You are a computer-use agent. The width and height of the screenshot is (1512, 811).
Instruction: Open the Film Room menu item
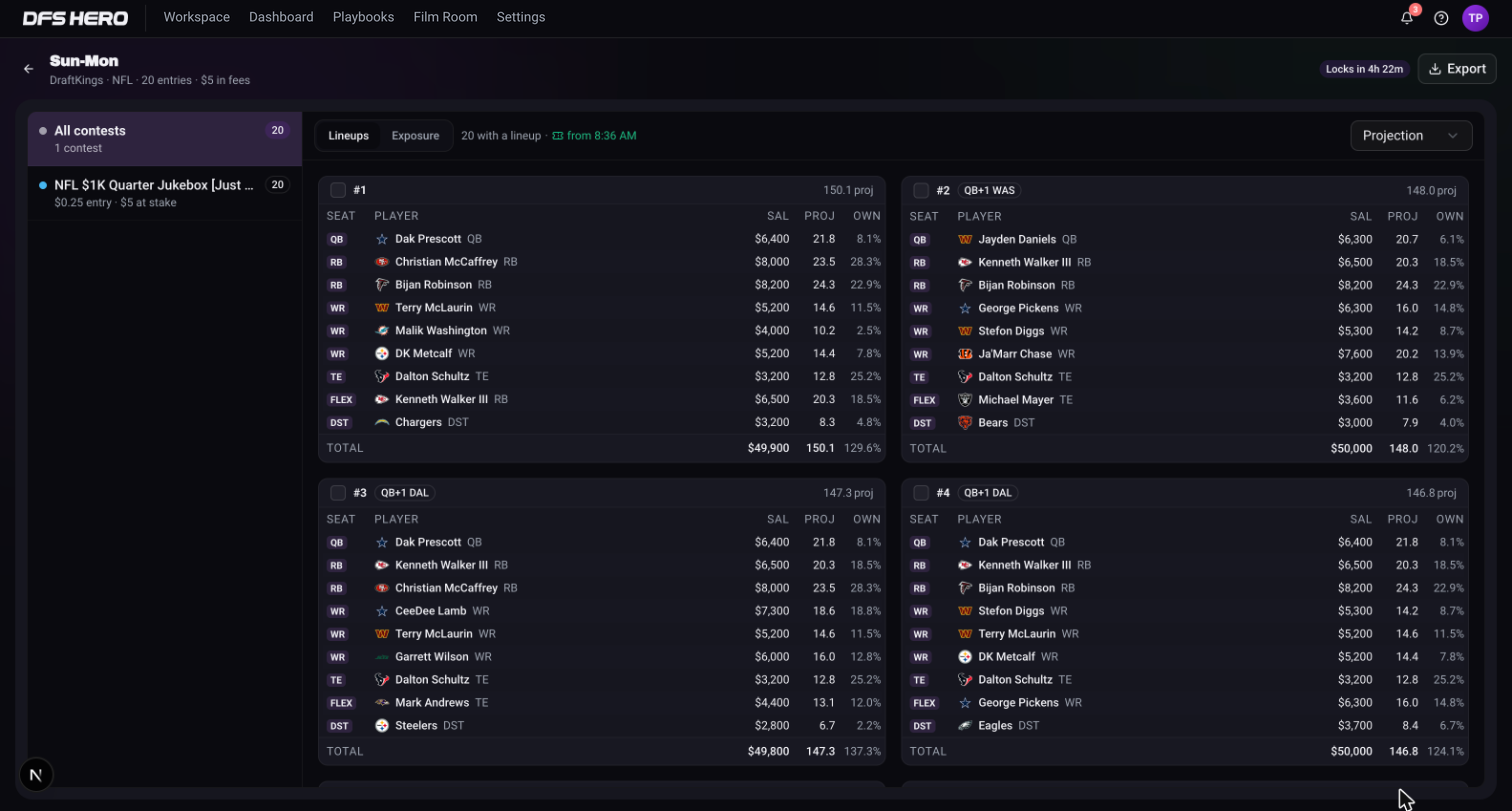coord(445,17)
